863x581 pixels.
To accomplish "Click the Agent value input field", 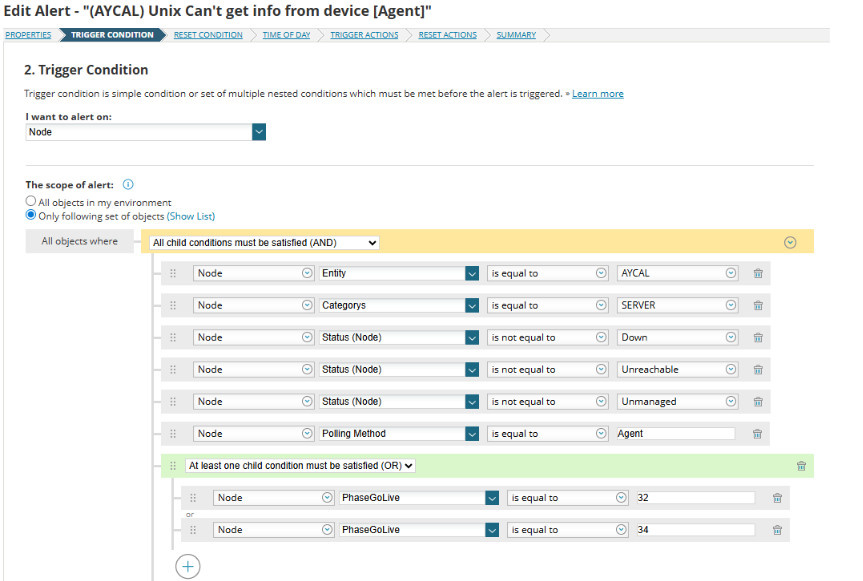I will [675, 434].
